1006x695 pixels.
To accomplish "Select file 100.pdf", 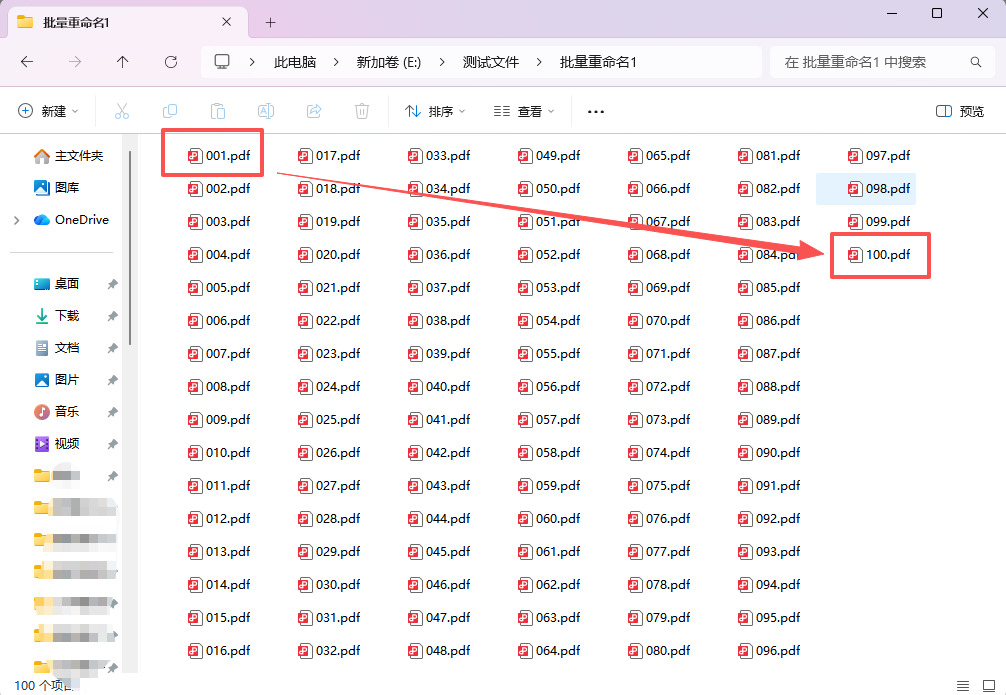I will pos(879,255).
